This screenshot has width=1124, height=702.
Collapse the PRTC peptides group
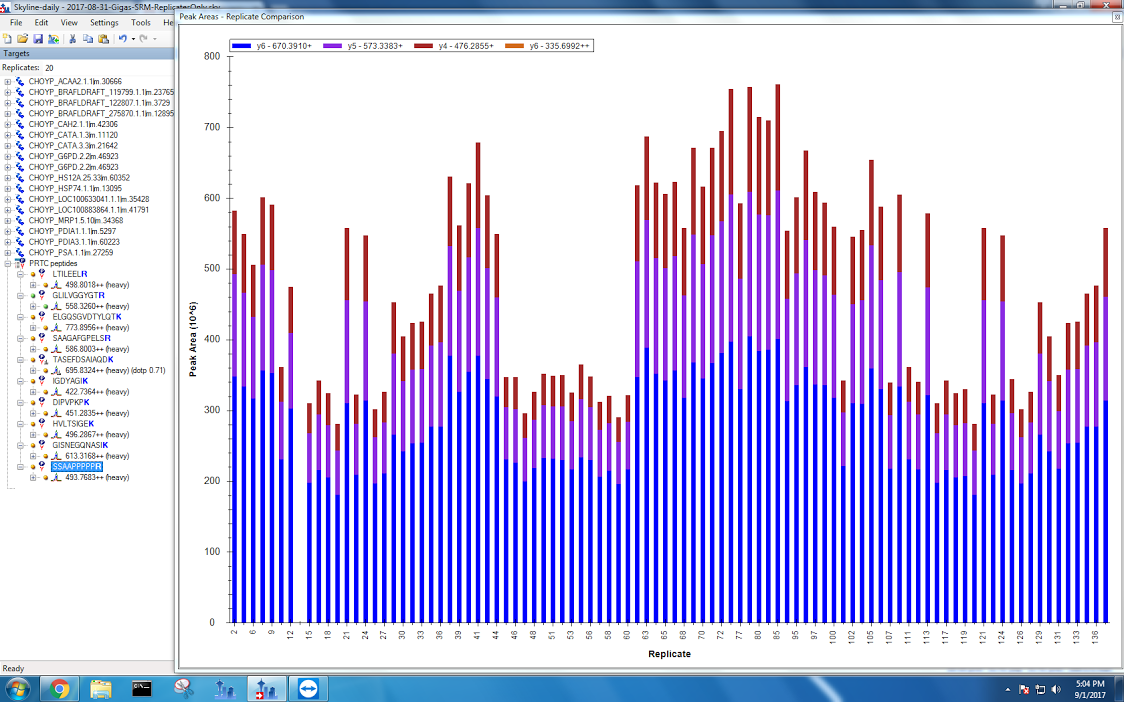pyautogui.click(x=8, y=263)
